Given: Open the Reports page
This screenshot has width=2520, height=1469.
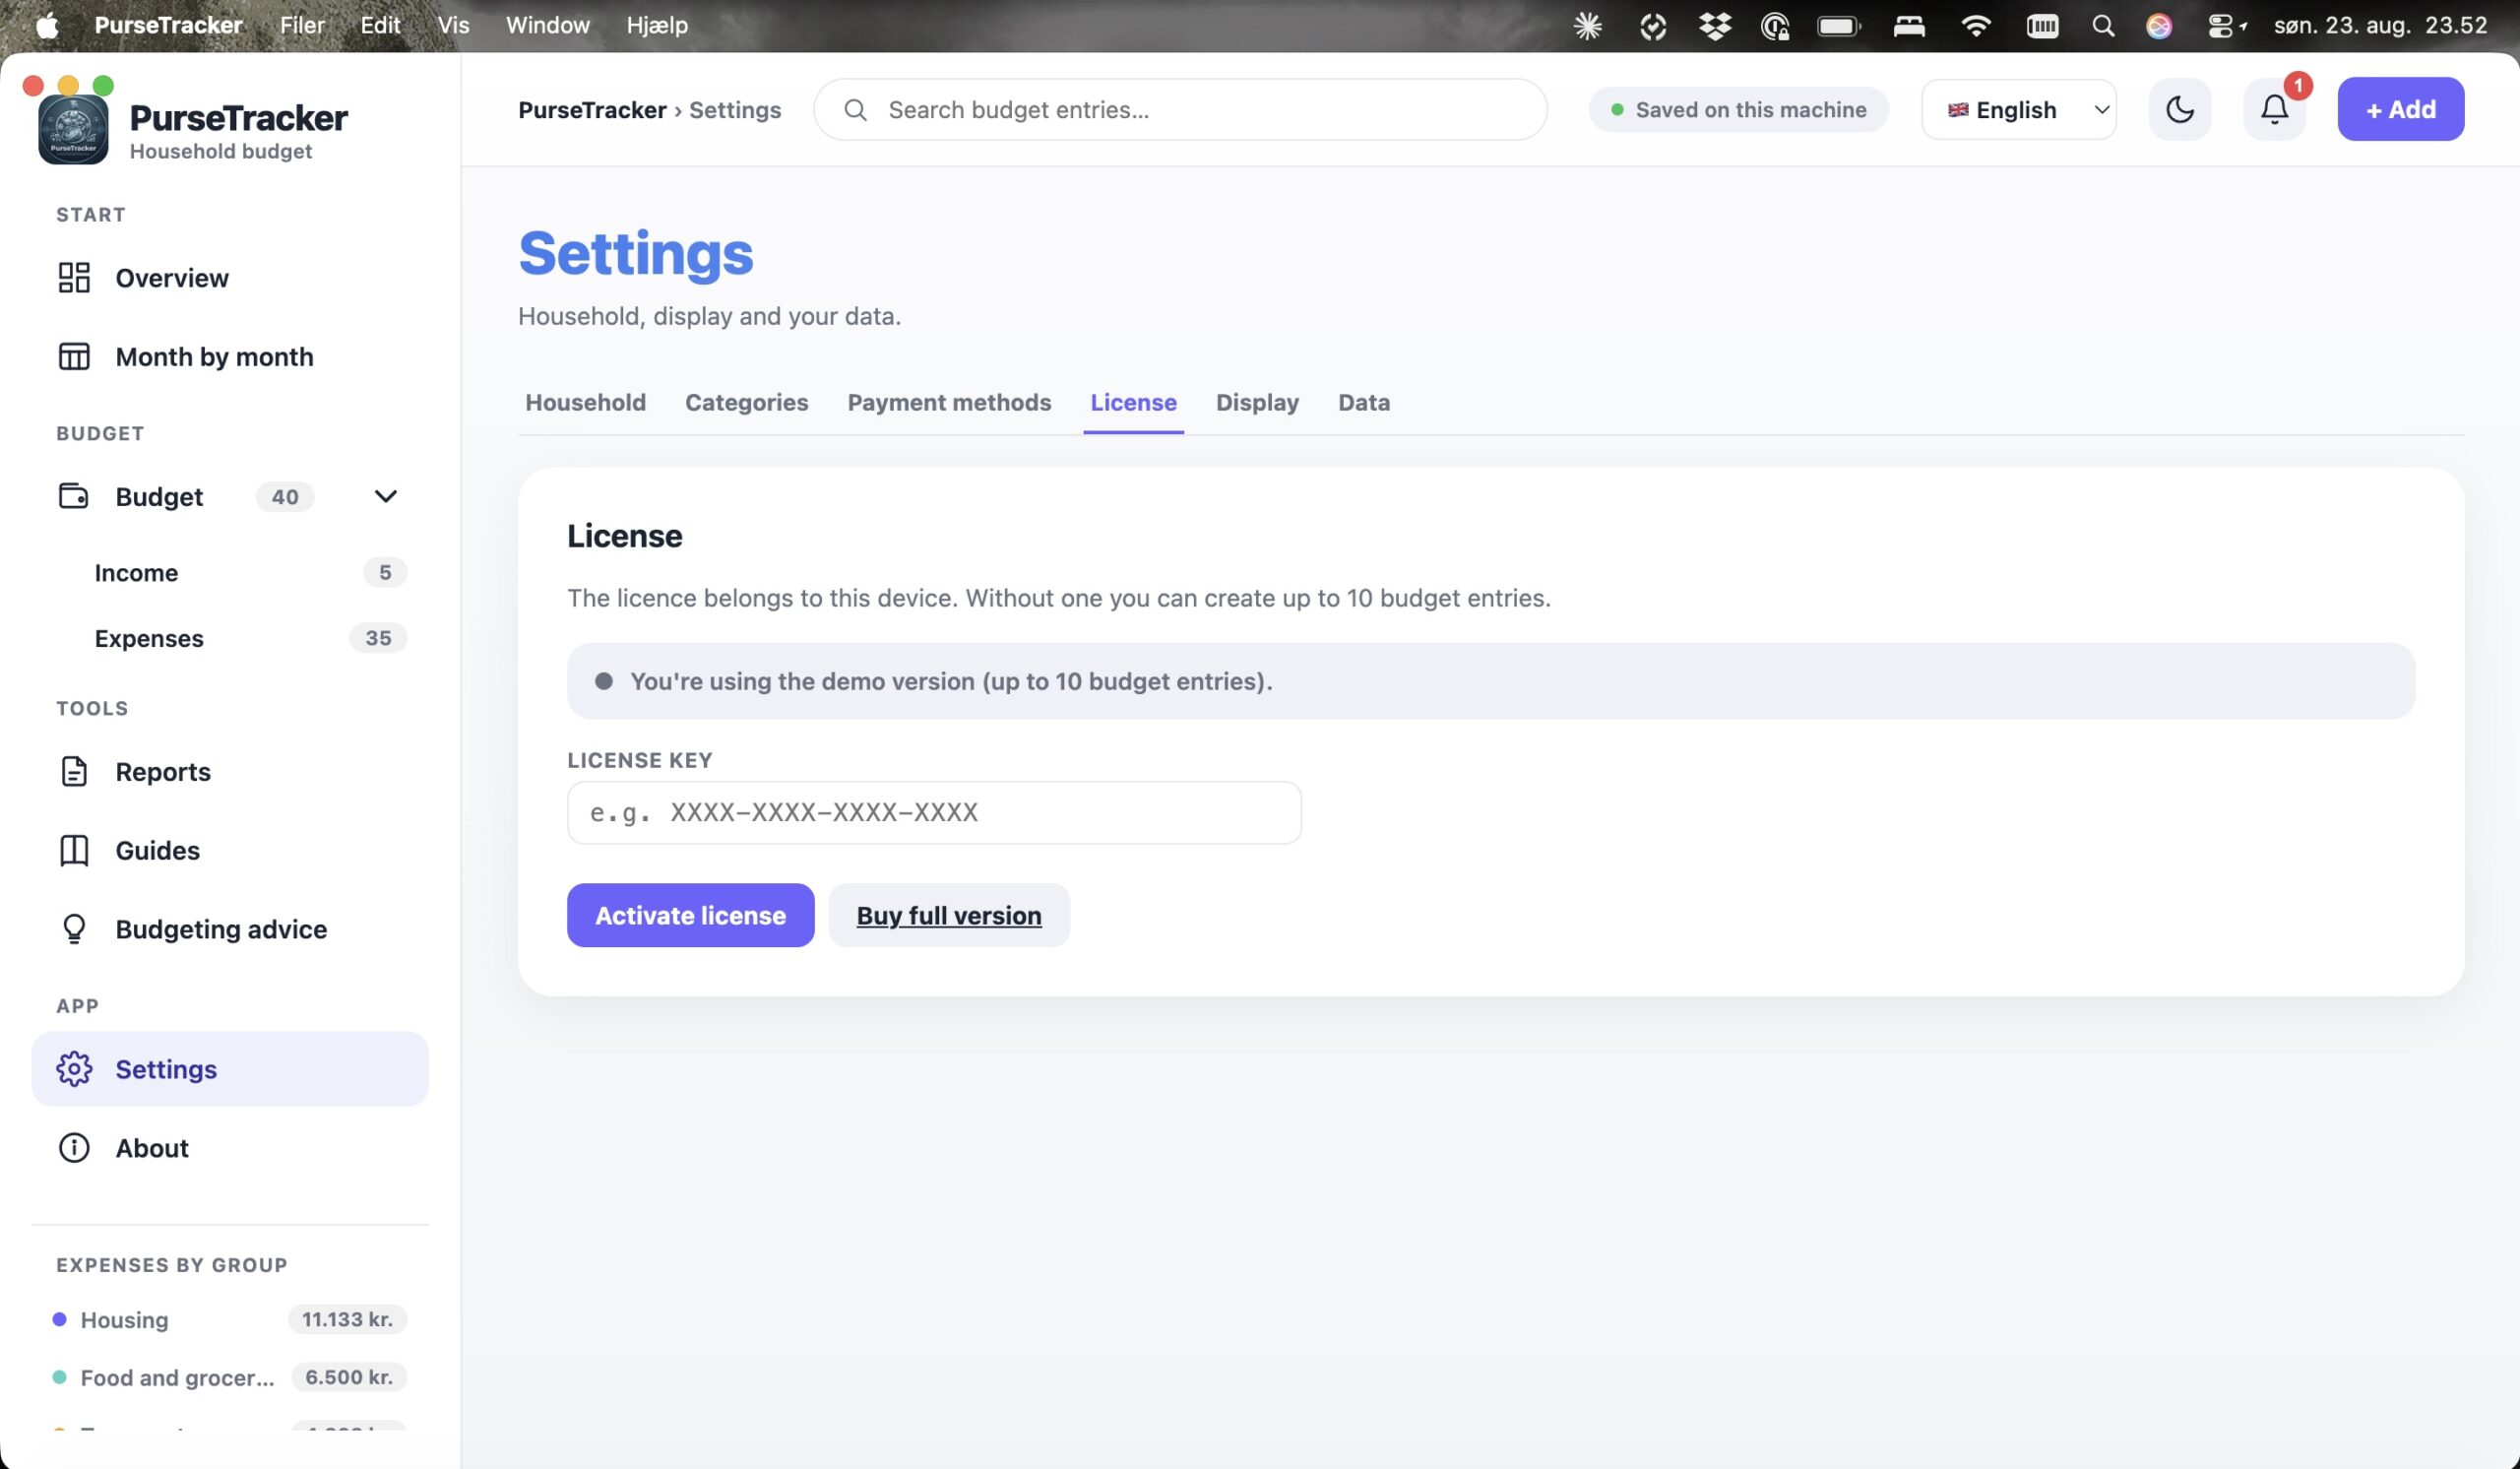Looking at the screenshot, I should tap(230, 771).
